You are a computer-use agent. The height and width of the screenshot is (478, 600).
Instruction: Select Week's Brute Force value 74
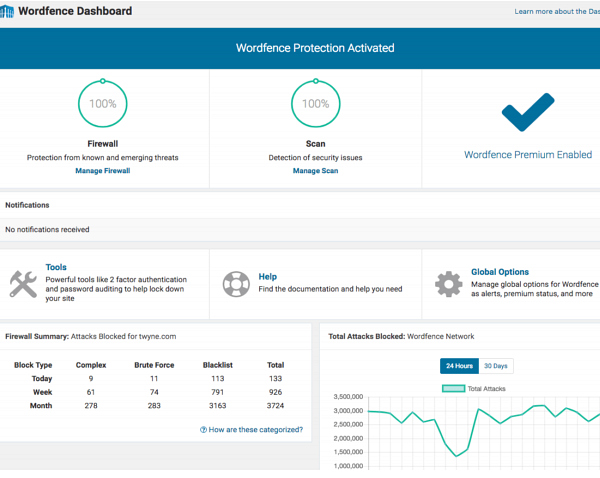coord(154,392)
